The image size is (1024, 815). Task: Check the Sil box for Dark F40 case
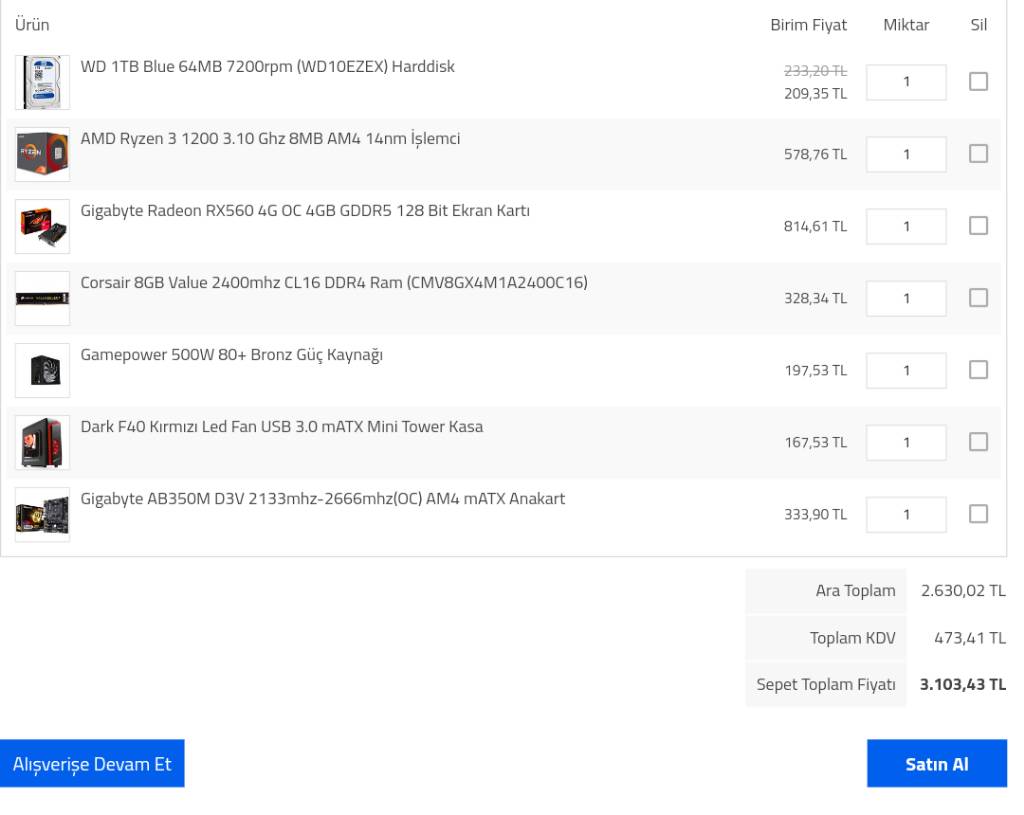coord(978,442)
